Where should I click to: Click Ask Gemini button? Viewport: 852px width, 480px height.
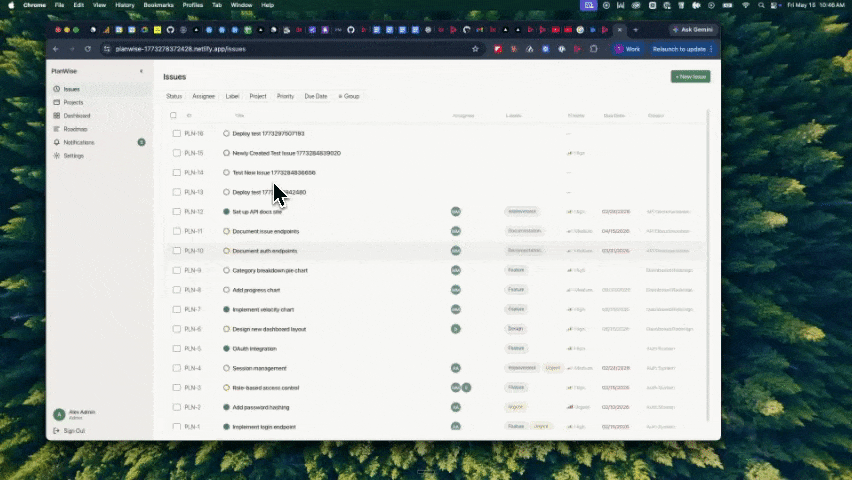(693, 30)
